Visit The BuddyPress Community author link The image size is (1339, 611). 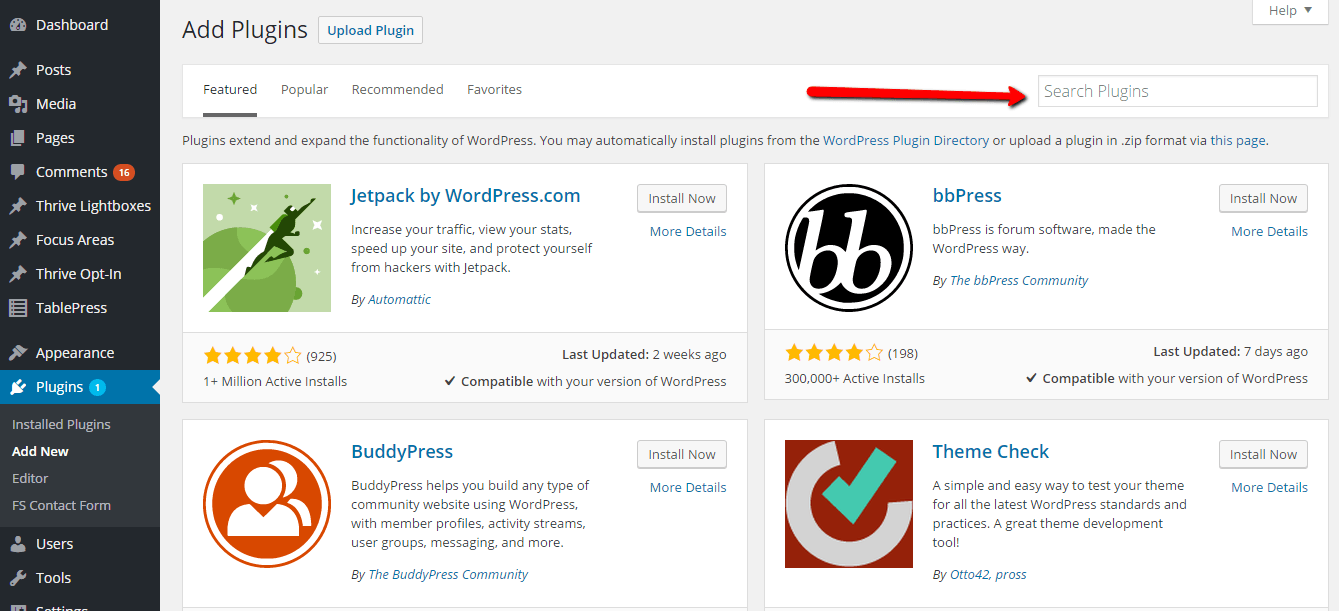tap(448, 575)
